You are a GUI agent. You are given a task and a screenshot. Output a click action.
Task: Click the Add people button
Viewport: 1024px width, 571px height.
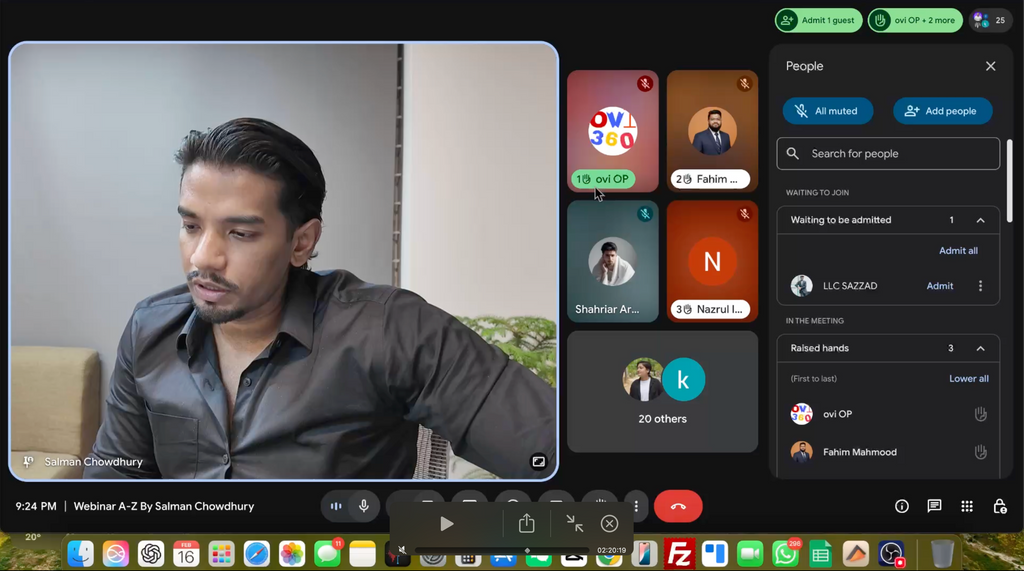pos(942,111)
